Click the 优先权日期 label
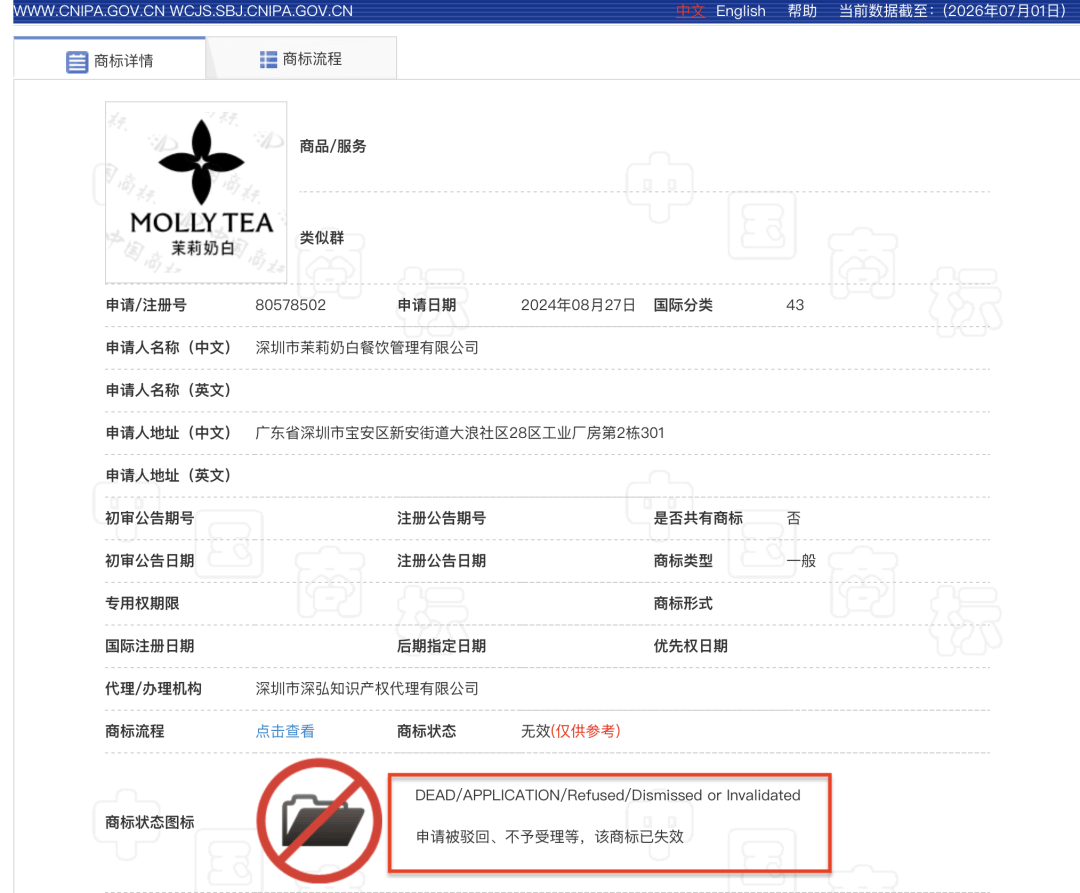The width and height of the screenshot is (1080, 893). [x=690, y=647]
